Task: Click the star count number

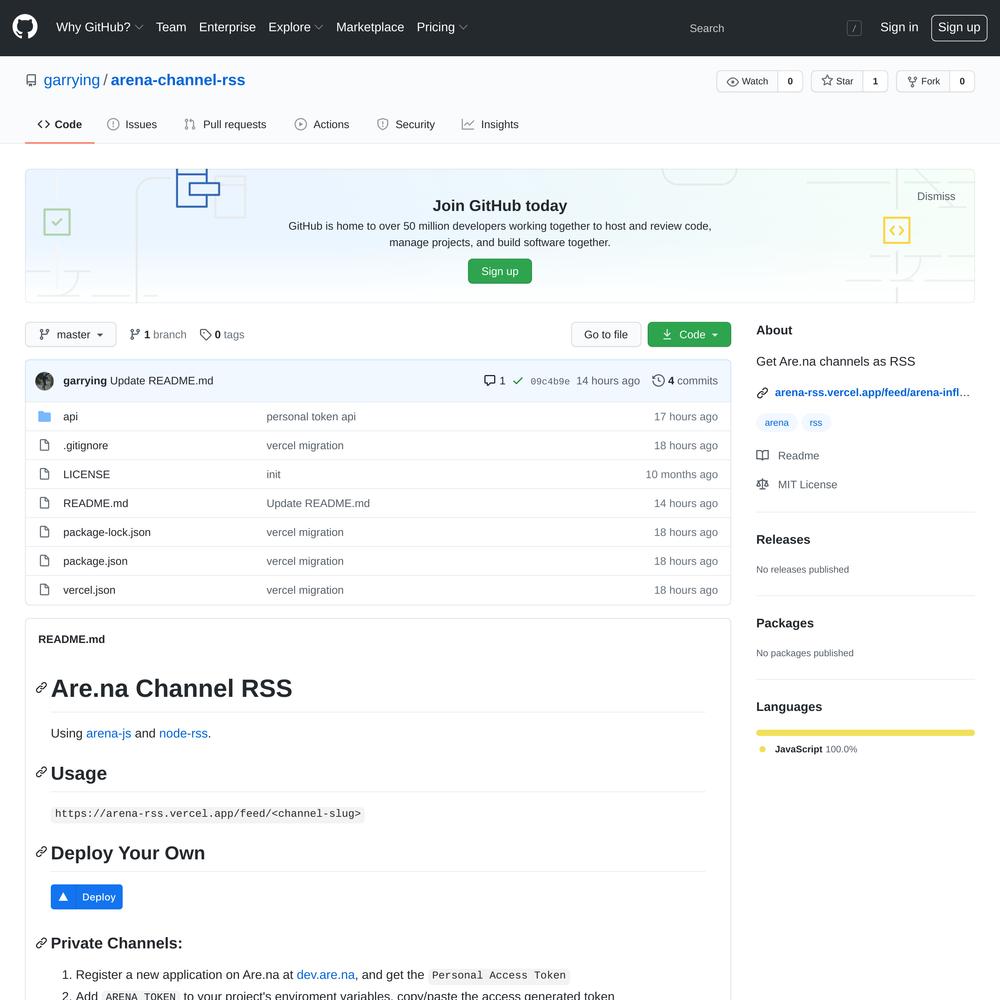Action: (875, 81)
